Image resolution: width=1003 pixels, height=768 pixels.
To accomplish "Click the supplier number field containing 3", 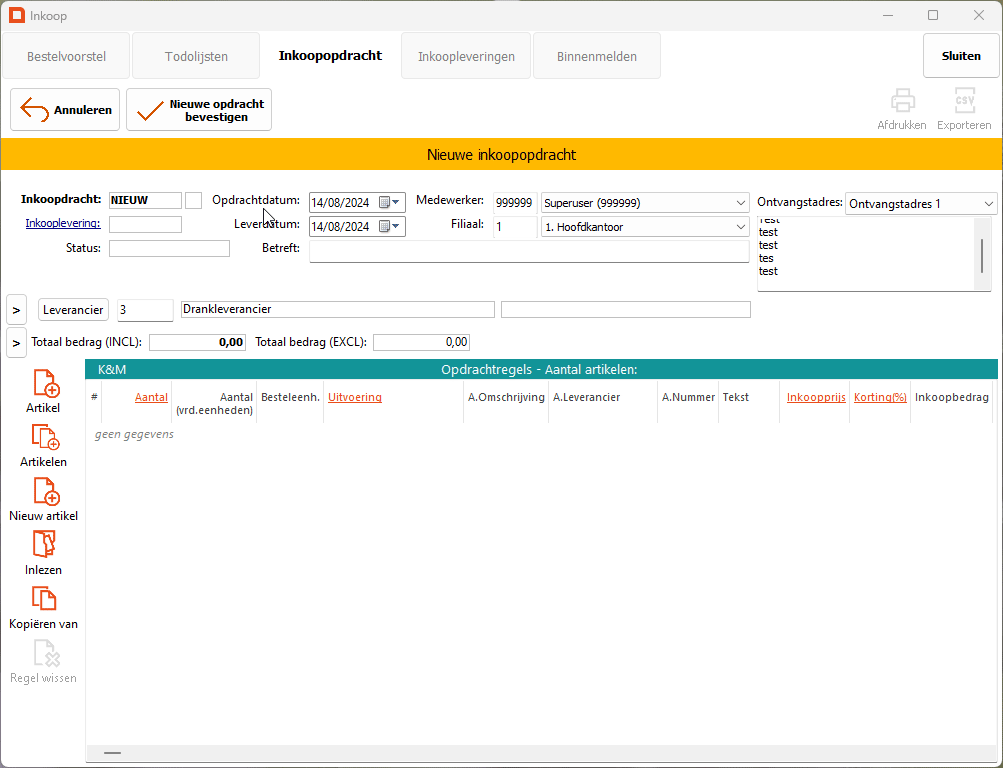I will tap(145, 310).
